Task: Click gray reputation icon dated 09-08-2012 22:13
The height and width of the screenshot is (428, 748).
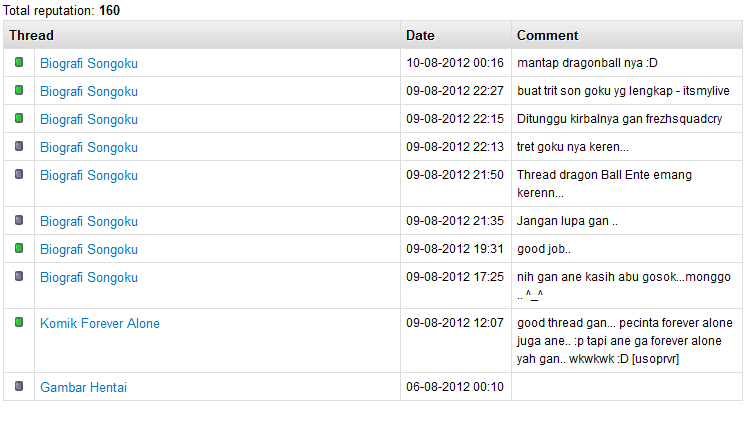Action: pos(19,146)
